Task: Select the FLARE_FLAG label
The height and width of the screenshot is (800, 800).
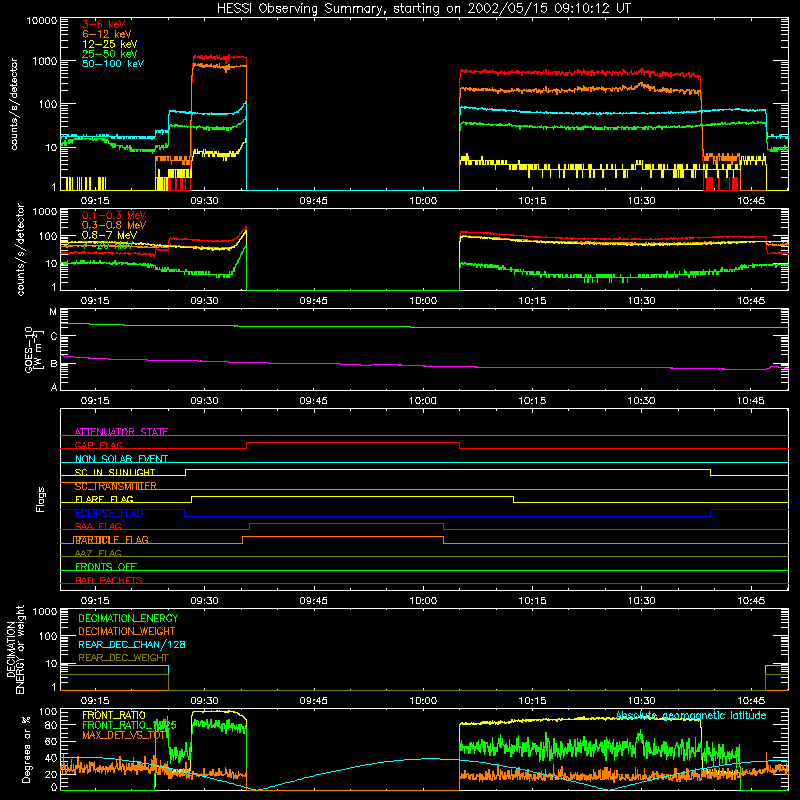Action: point(104,499)
